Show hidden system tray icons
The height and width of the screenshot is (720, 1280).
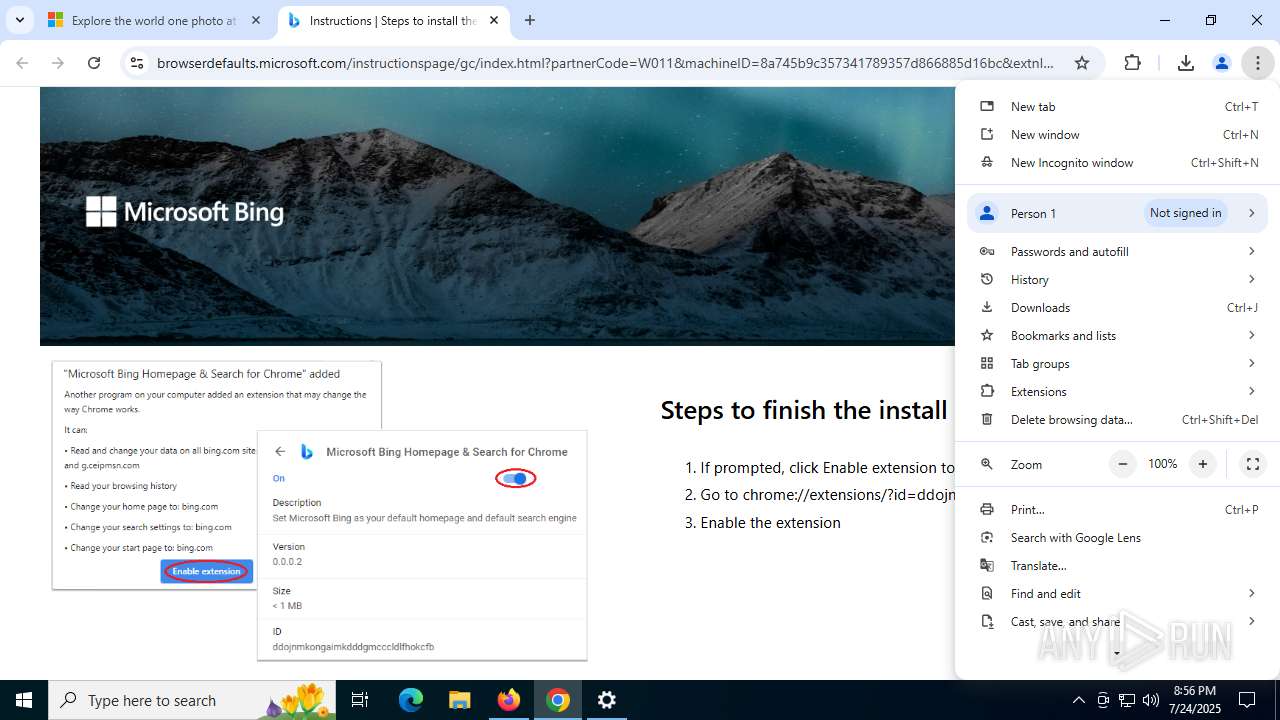[x=1078, y=700]
